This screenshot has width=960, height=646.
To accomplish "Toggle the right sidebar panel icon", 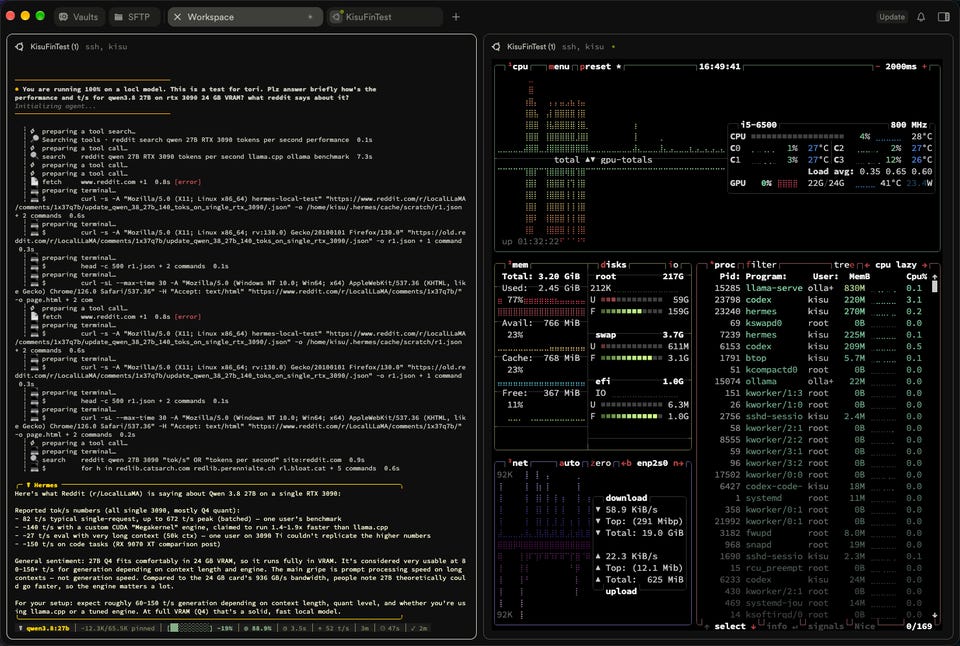I will coord(943,17).
